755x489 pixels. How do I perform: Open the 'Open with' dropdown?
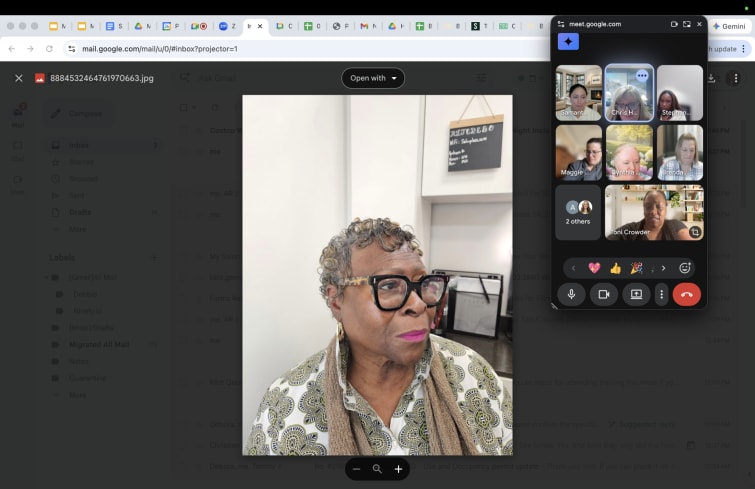[373, 78]
